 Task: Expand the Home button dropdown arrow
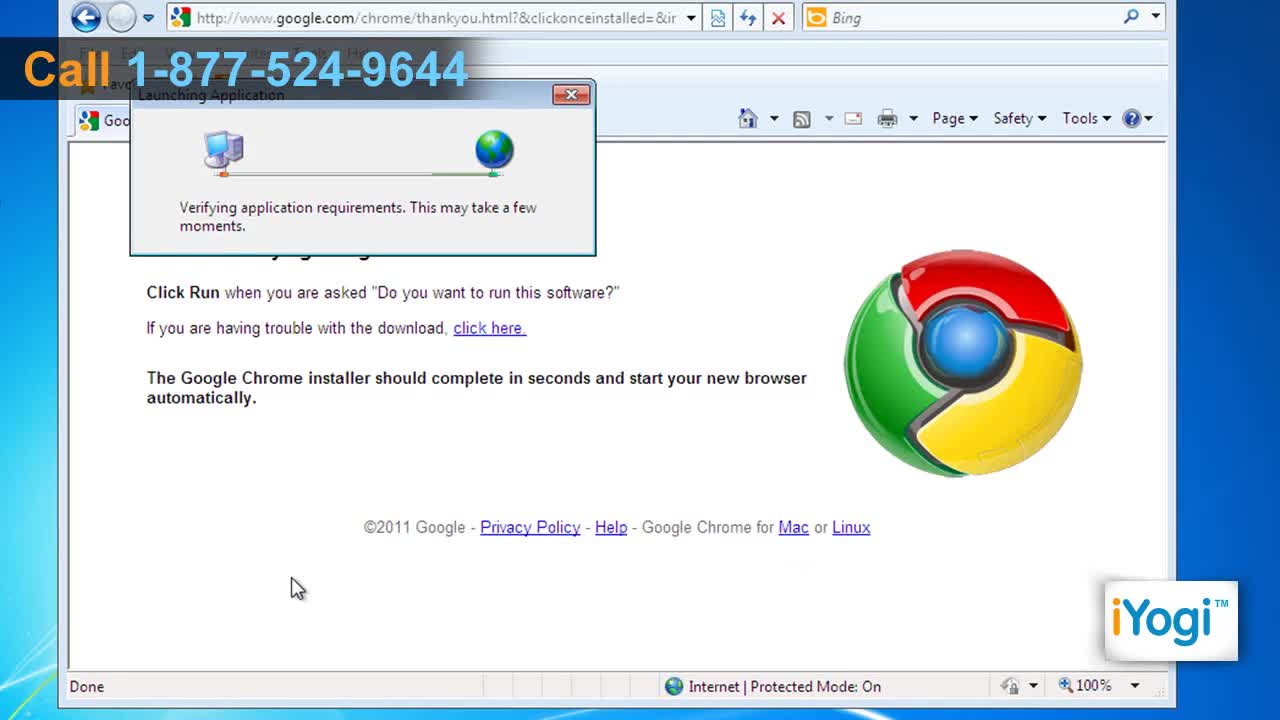773,119
